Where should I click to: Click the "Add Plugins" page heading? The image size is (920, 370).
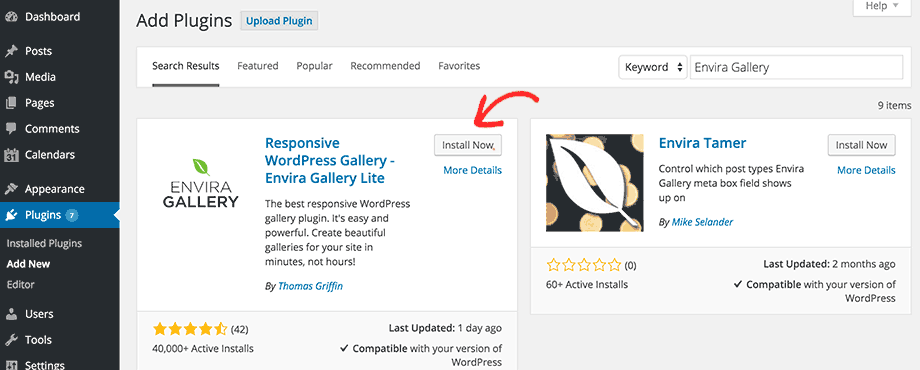[184, 21]
